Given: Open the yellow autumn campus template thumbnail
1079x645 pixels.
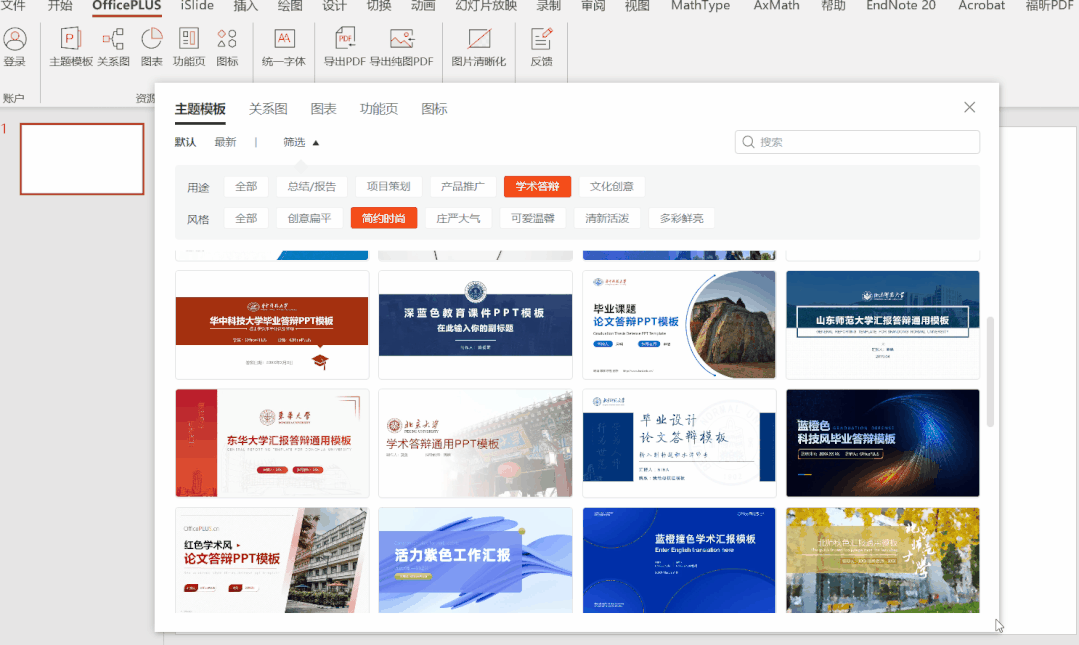Looking at the screenshot, I should 883,560.
